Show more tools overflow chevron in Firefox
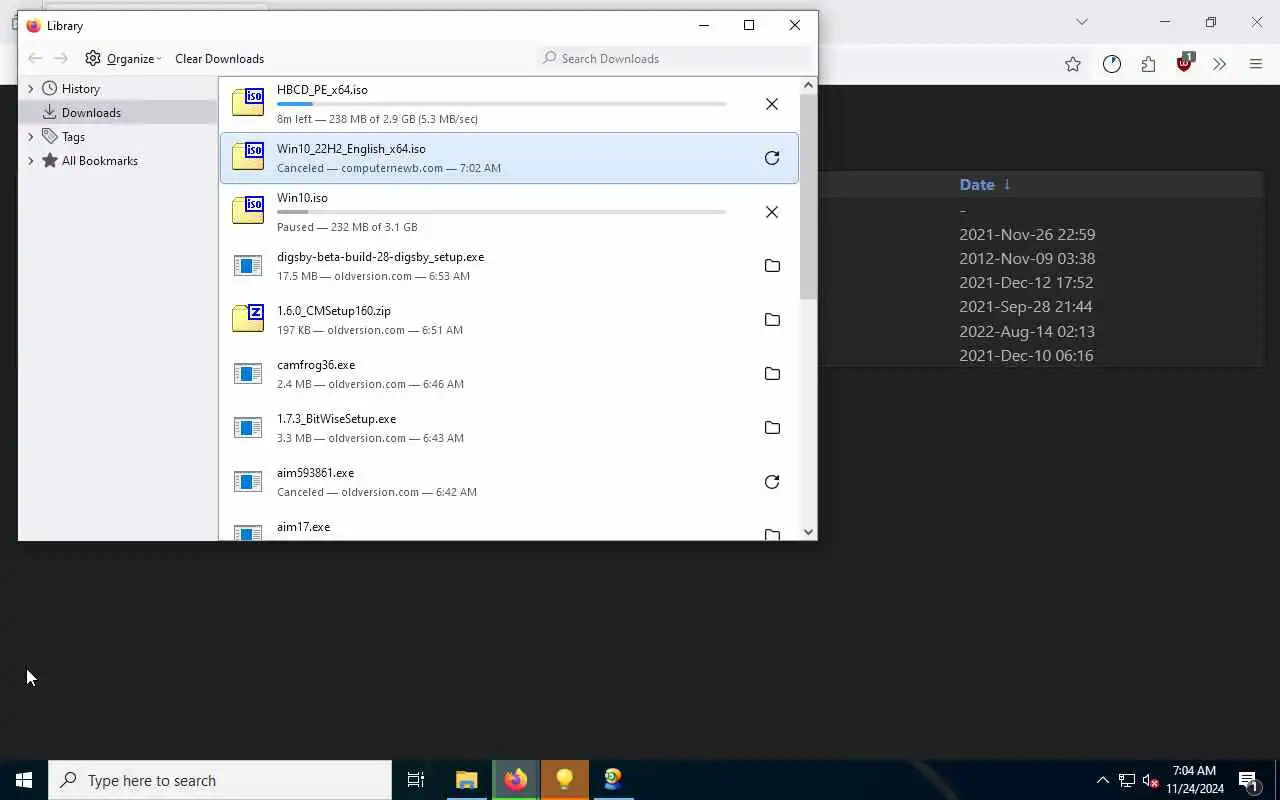Screen dimensions: 1280x800 pos(1219,64)
